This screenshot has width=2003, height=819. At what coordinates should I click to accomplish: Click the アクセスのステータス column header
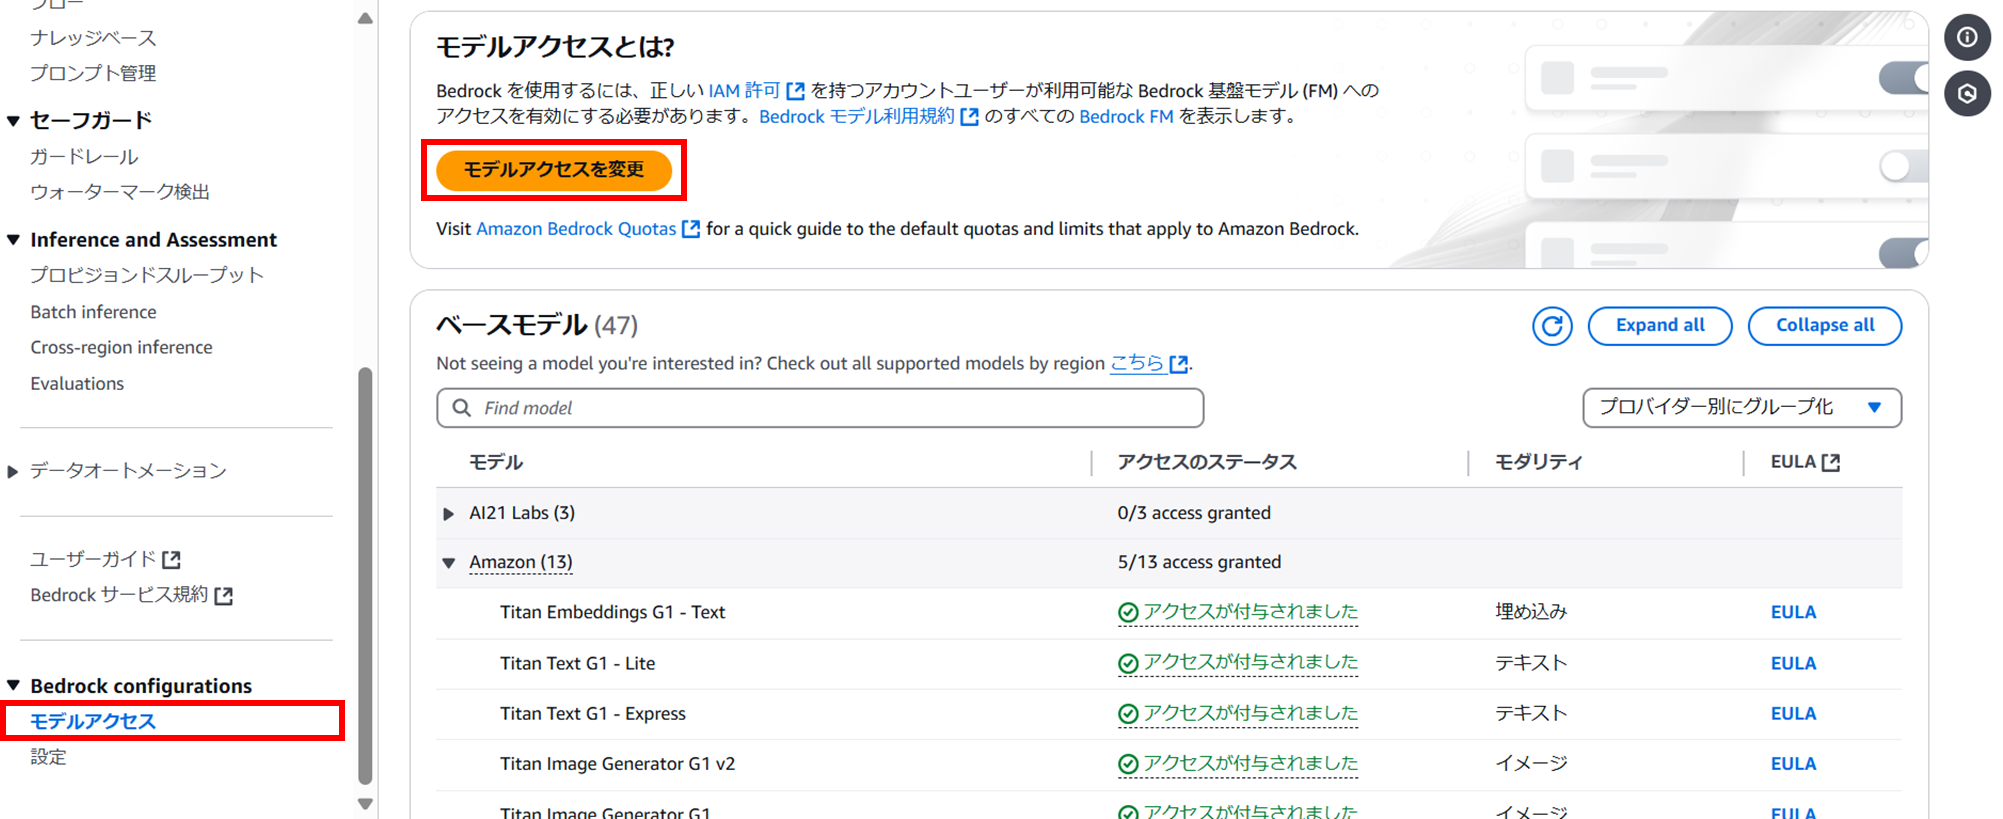[x=1207, y=462]
